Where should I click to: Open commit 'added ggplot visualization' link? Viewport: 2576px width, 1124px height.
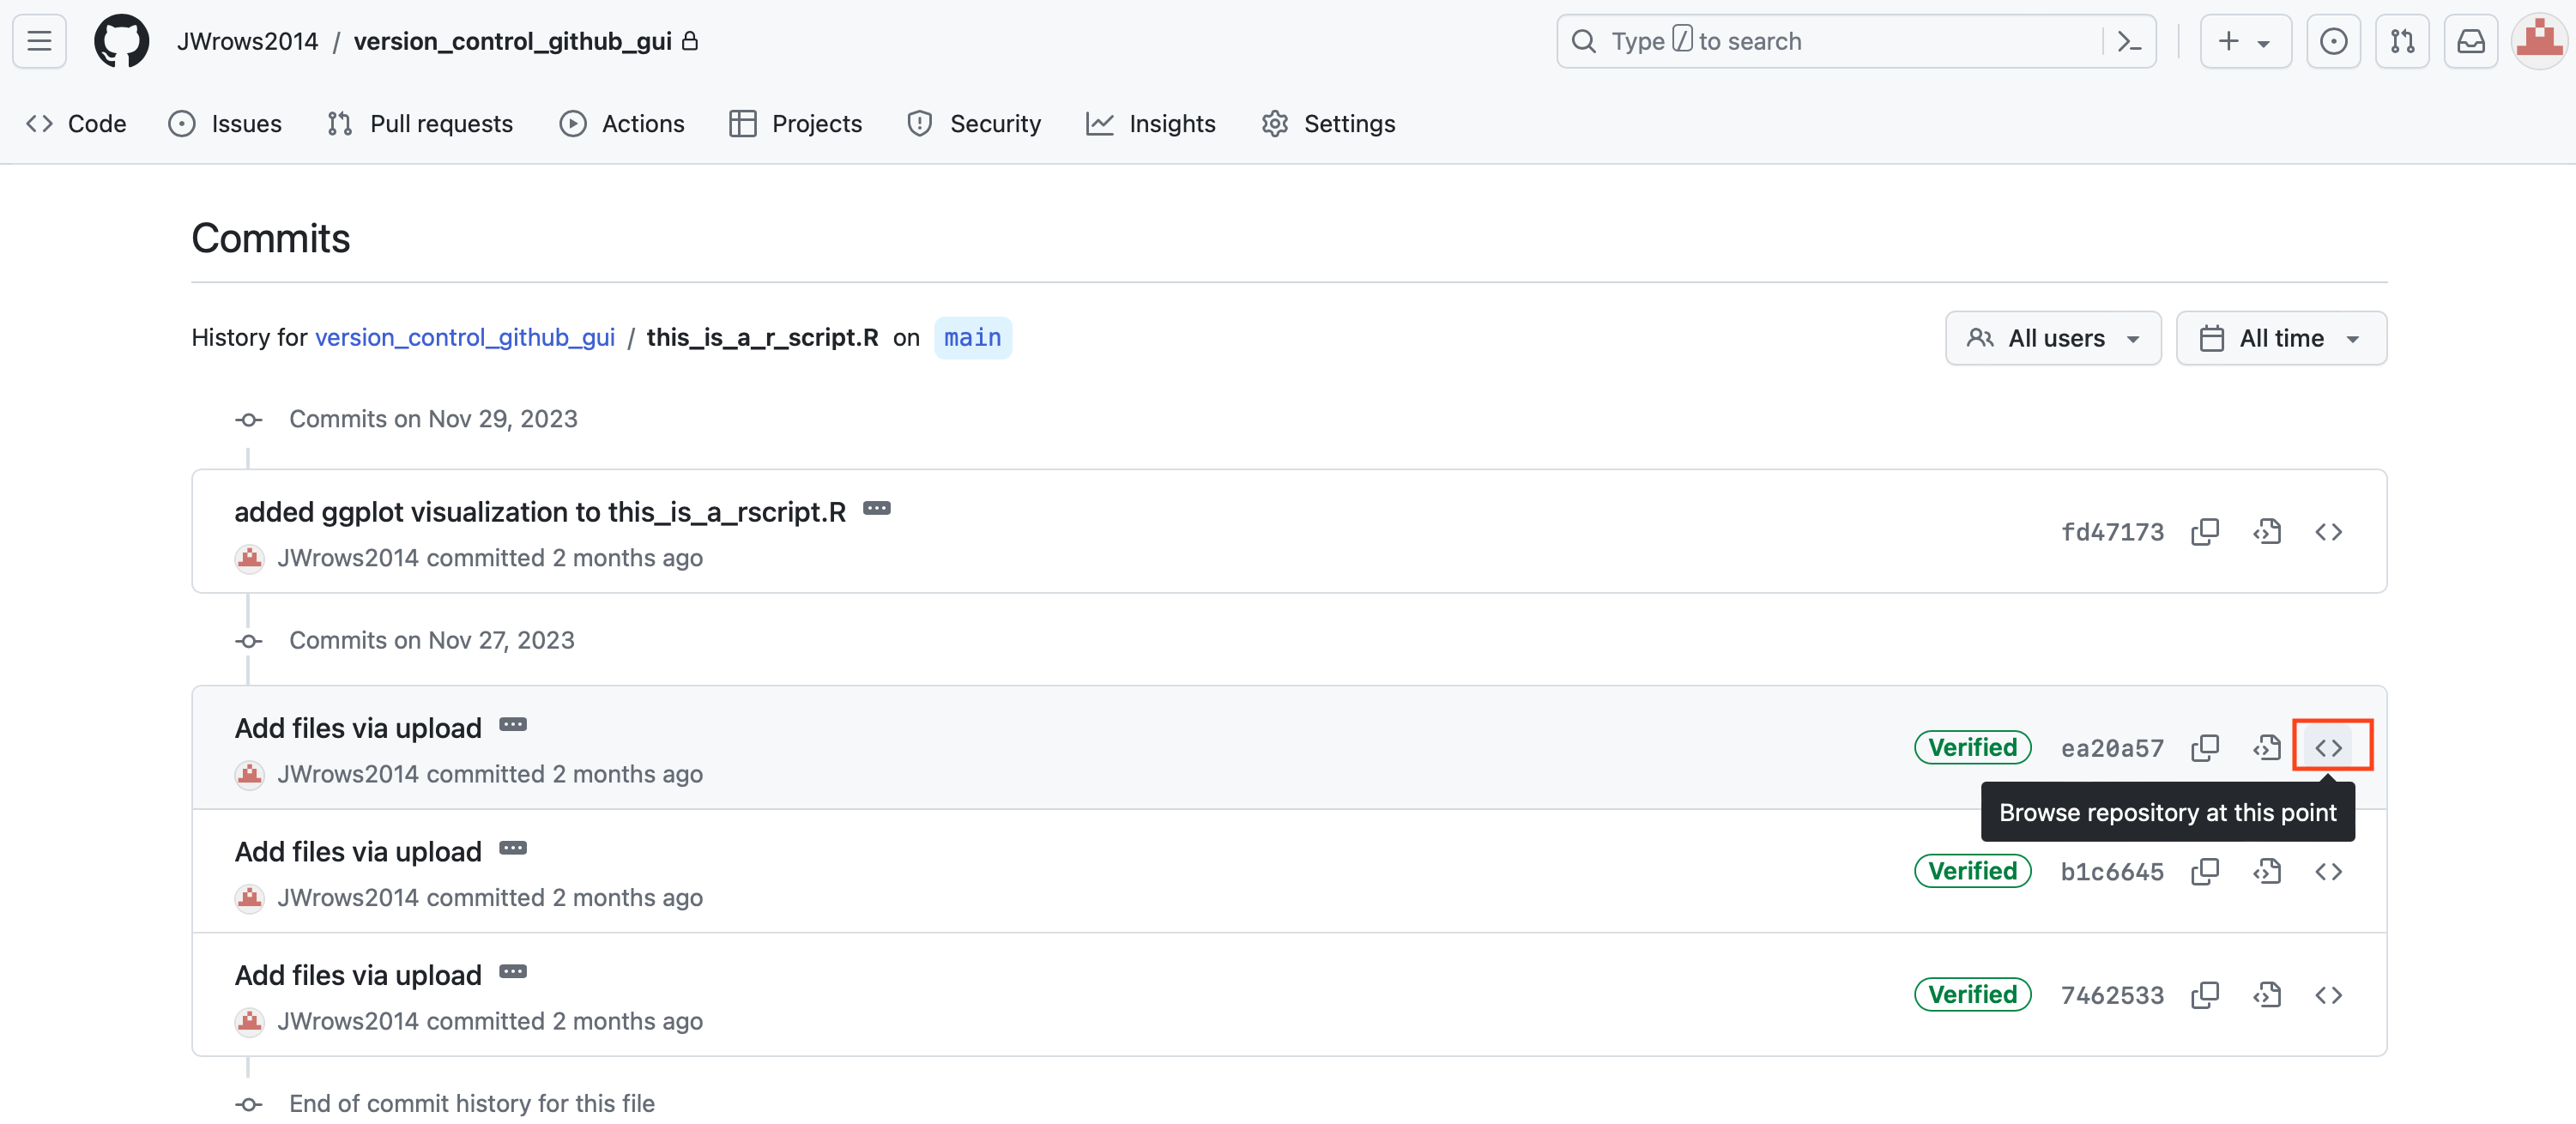click(539, 512)
